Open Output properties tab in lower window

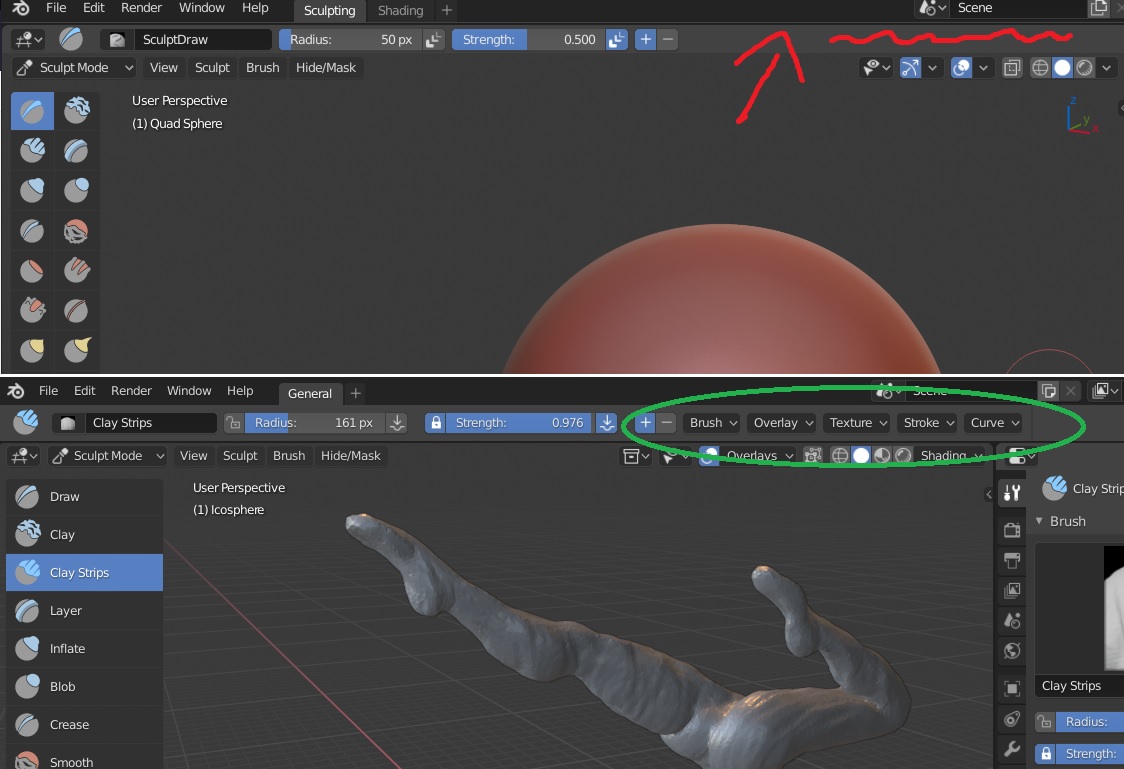click(1012, 560)
